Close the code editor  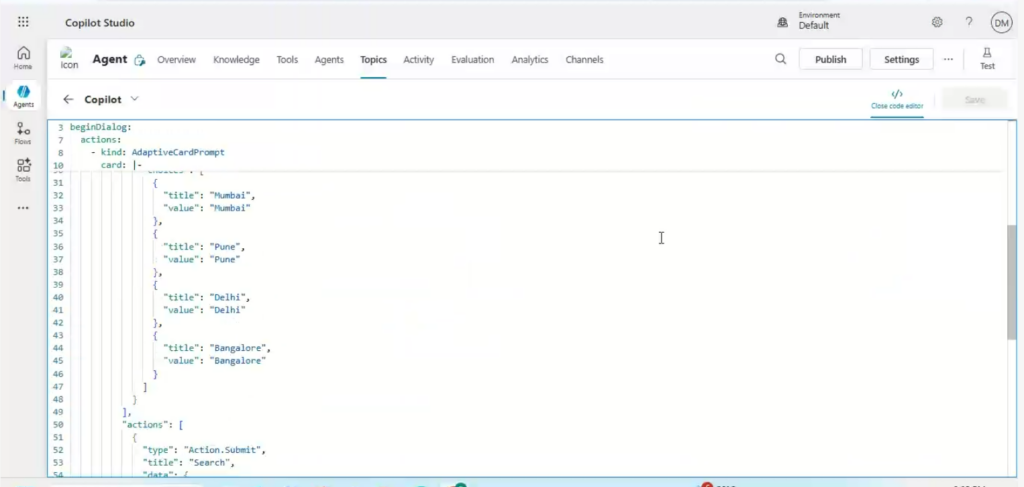pyautogui.click(x=896, y=98)
